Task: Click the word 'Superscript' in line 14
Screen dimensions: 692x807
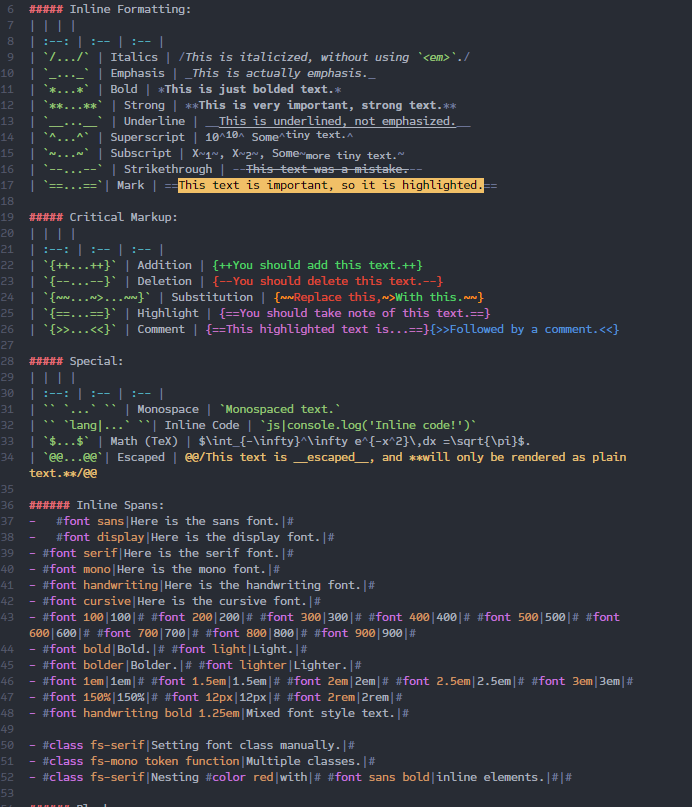Action: pos(147,137)
